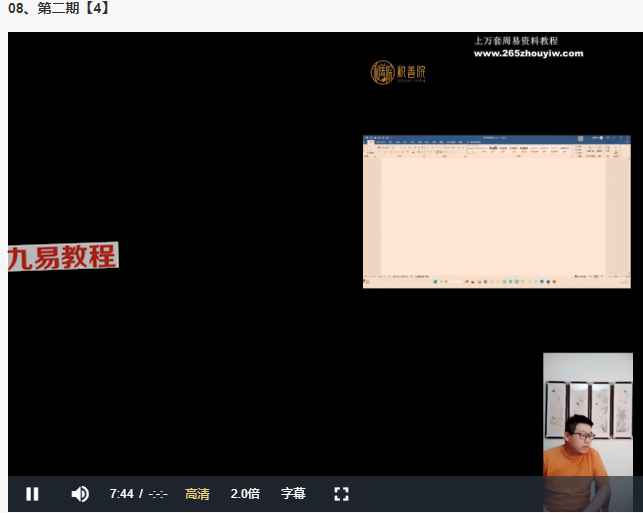Click the Windows Start icon in the shared screen
Image resolution: width=643 pixels, height=513 pixels.
(437, 283)
